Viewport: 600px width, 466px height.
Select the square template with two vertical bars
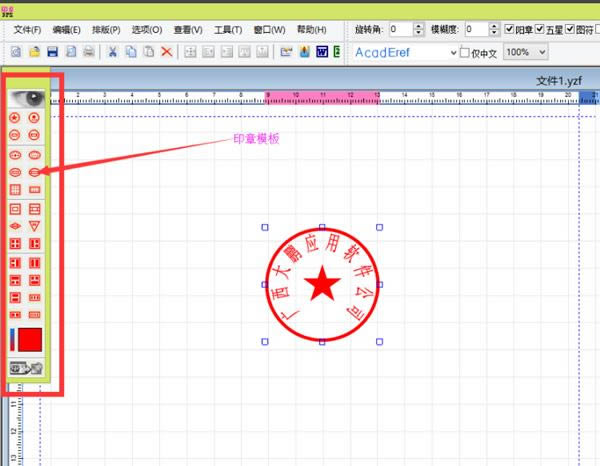(34, 263)
